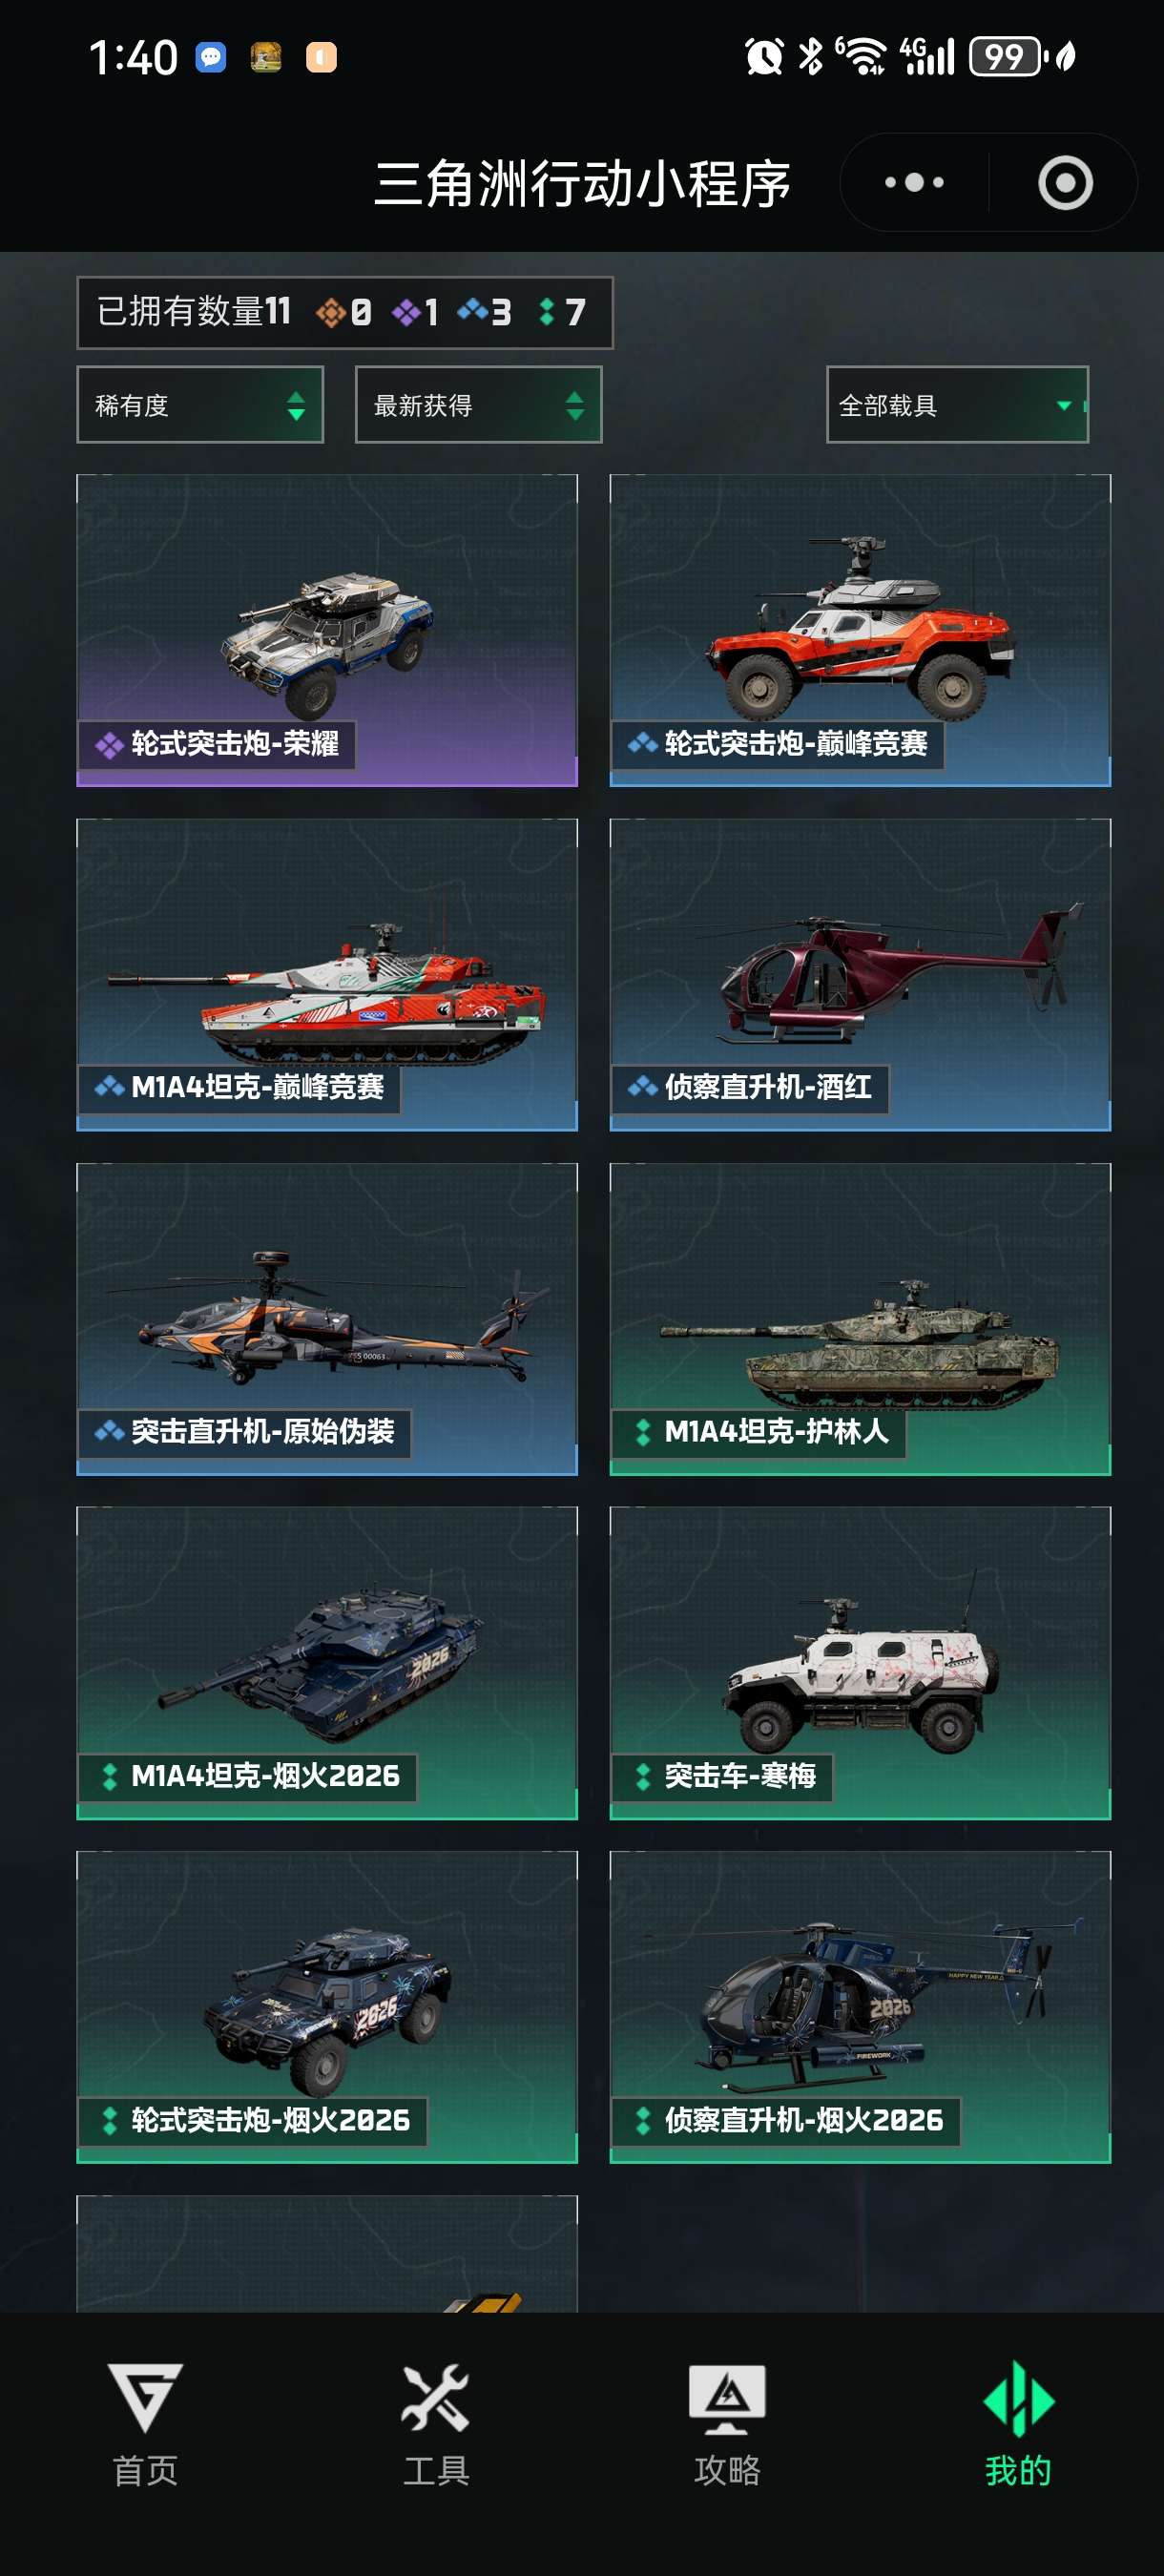
Task: Select M1A4坦克-护林人 tank skin
Action: click(x=860, y=1318)
